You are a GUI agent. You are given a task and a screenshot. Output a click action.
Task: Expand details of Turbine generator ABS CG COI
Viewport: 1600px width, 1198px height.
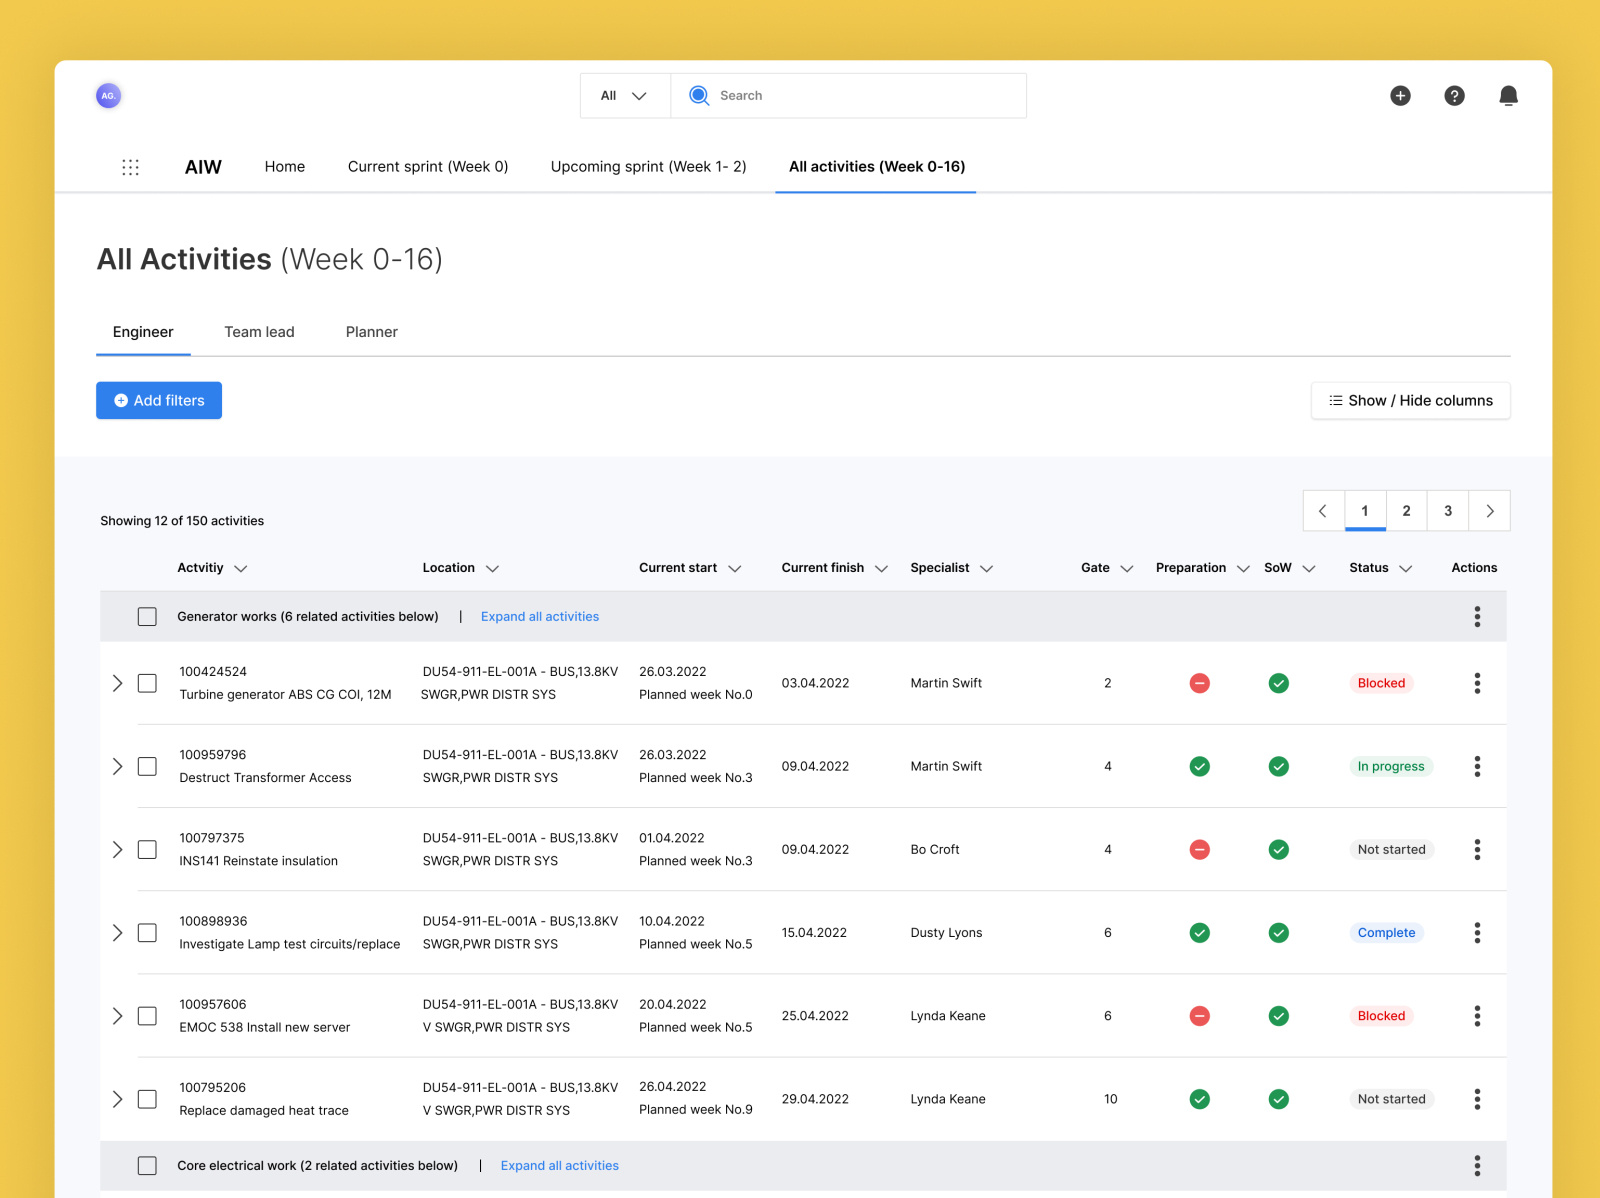click(117, 683)
